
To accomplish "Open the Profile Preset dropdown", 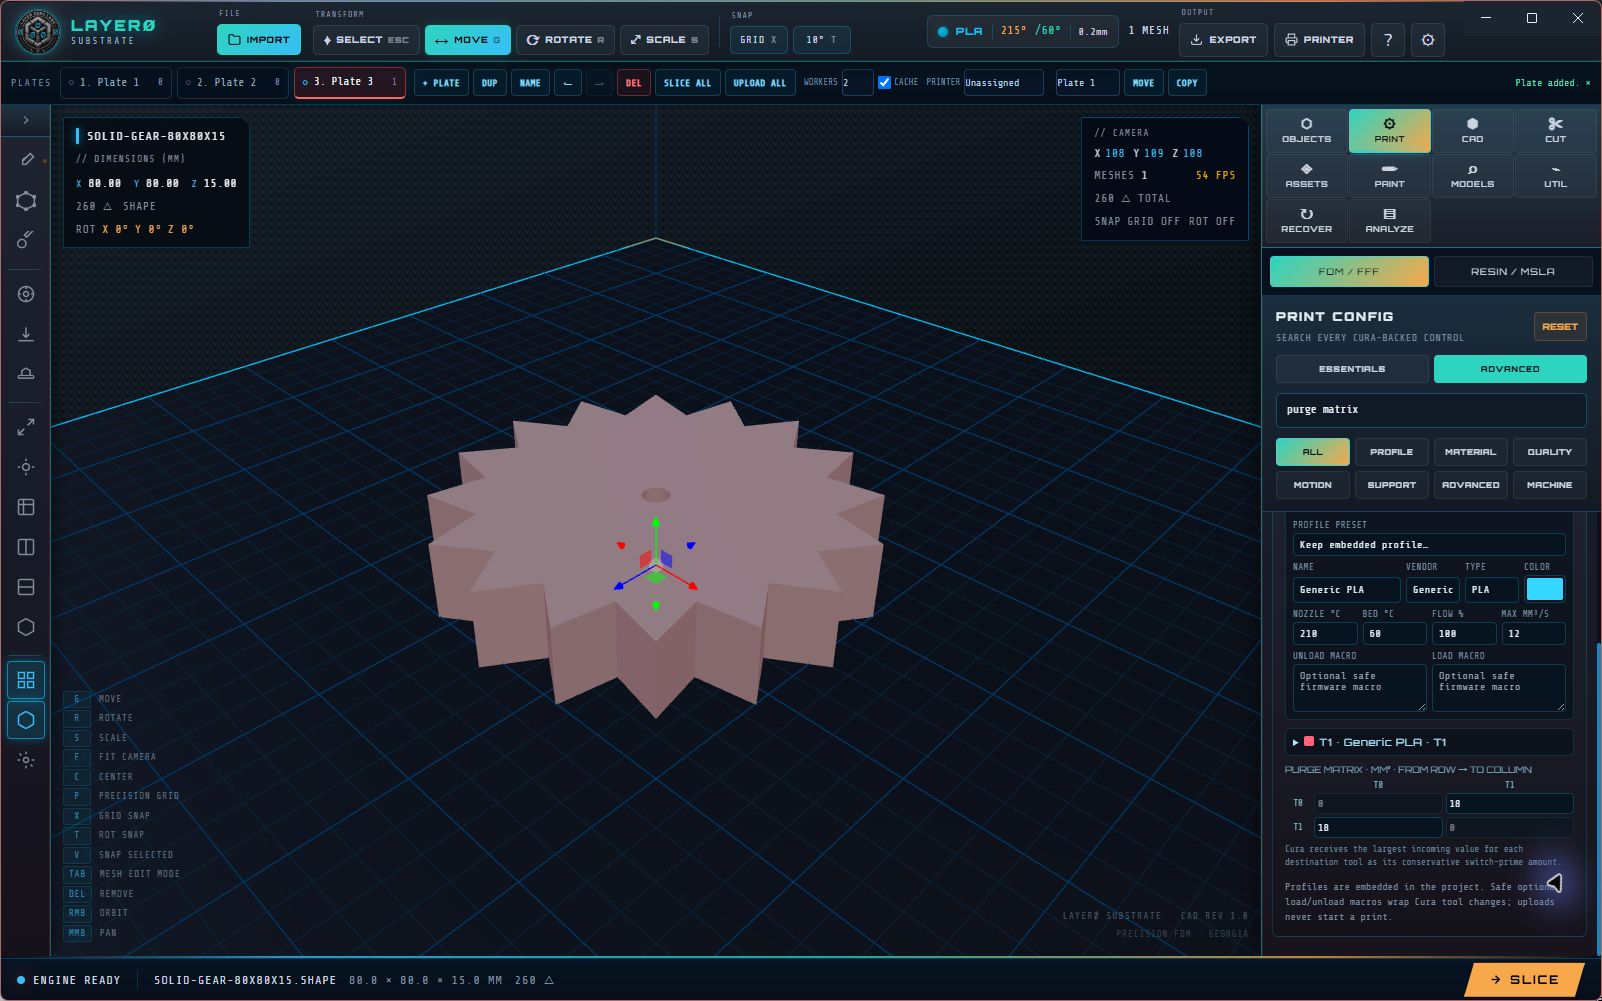I will pyautogui.click(x=1428, y=545).
